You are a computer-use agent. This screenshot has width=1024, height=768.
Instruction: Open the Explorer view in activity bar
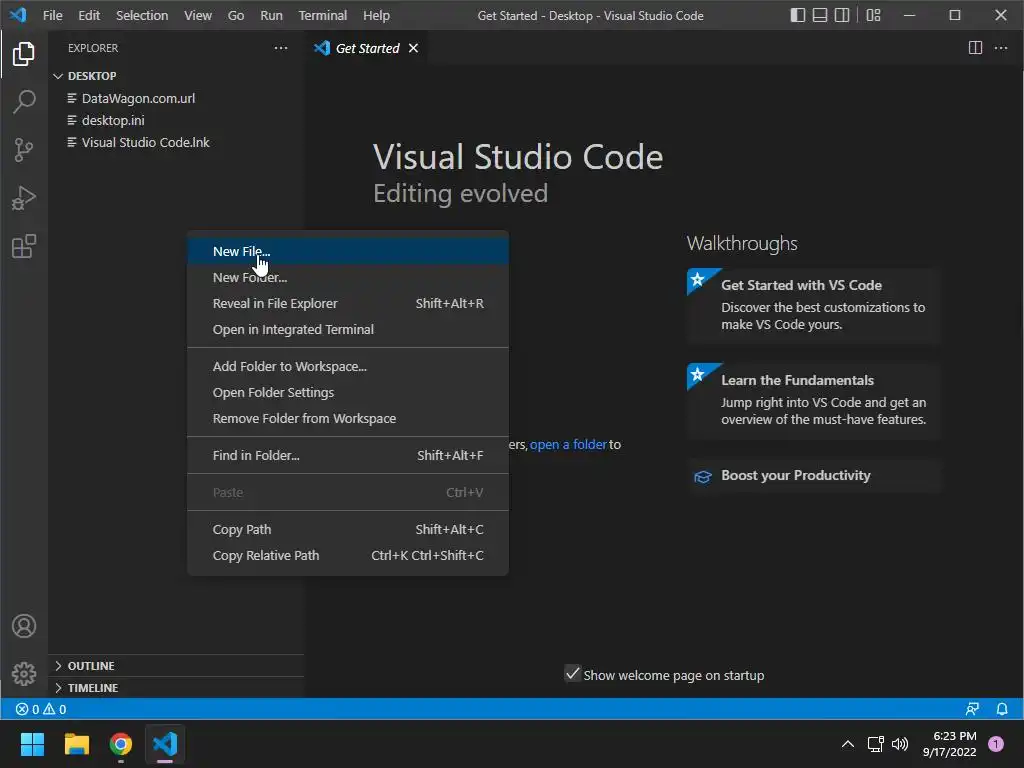click(x=24, y=54)
